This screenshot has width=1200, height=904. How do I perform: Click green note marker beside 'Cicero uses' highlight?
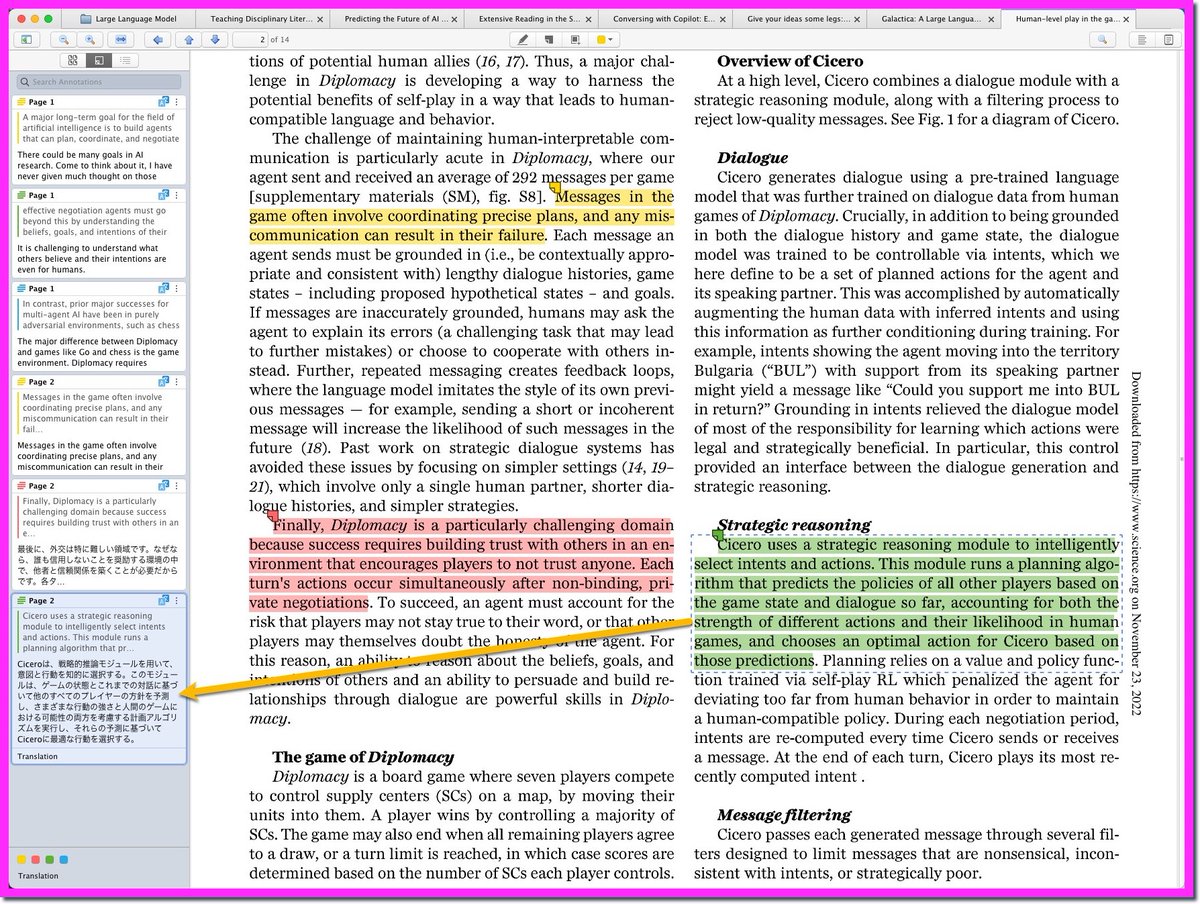pos(717,537)
